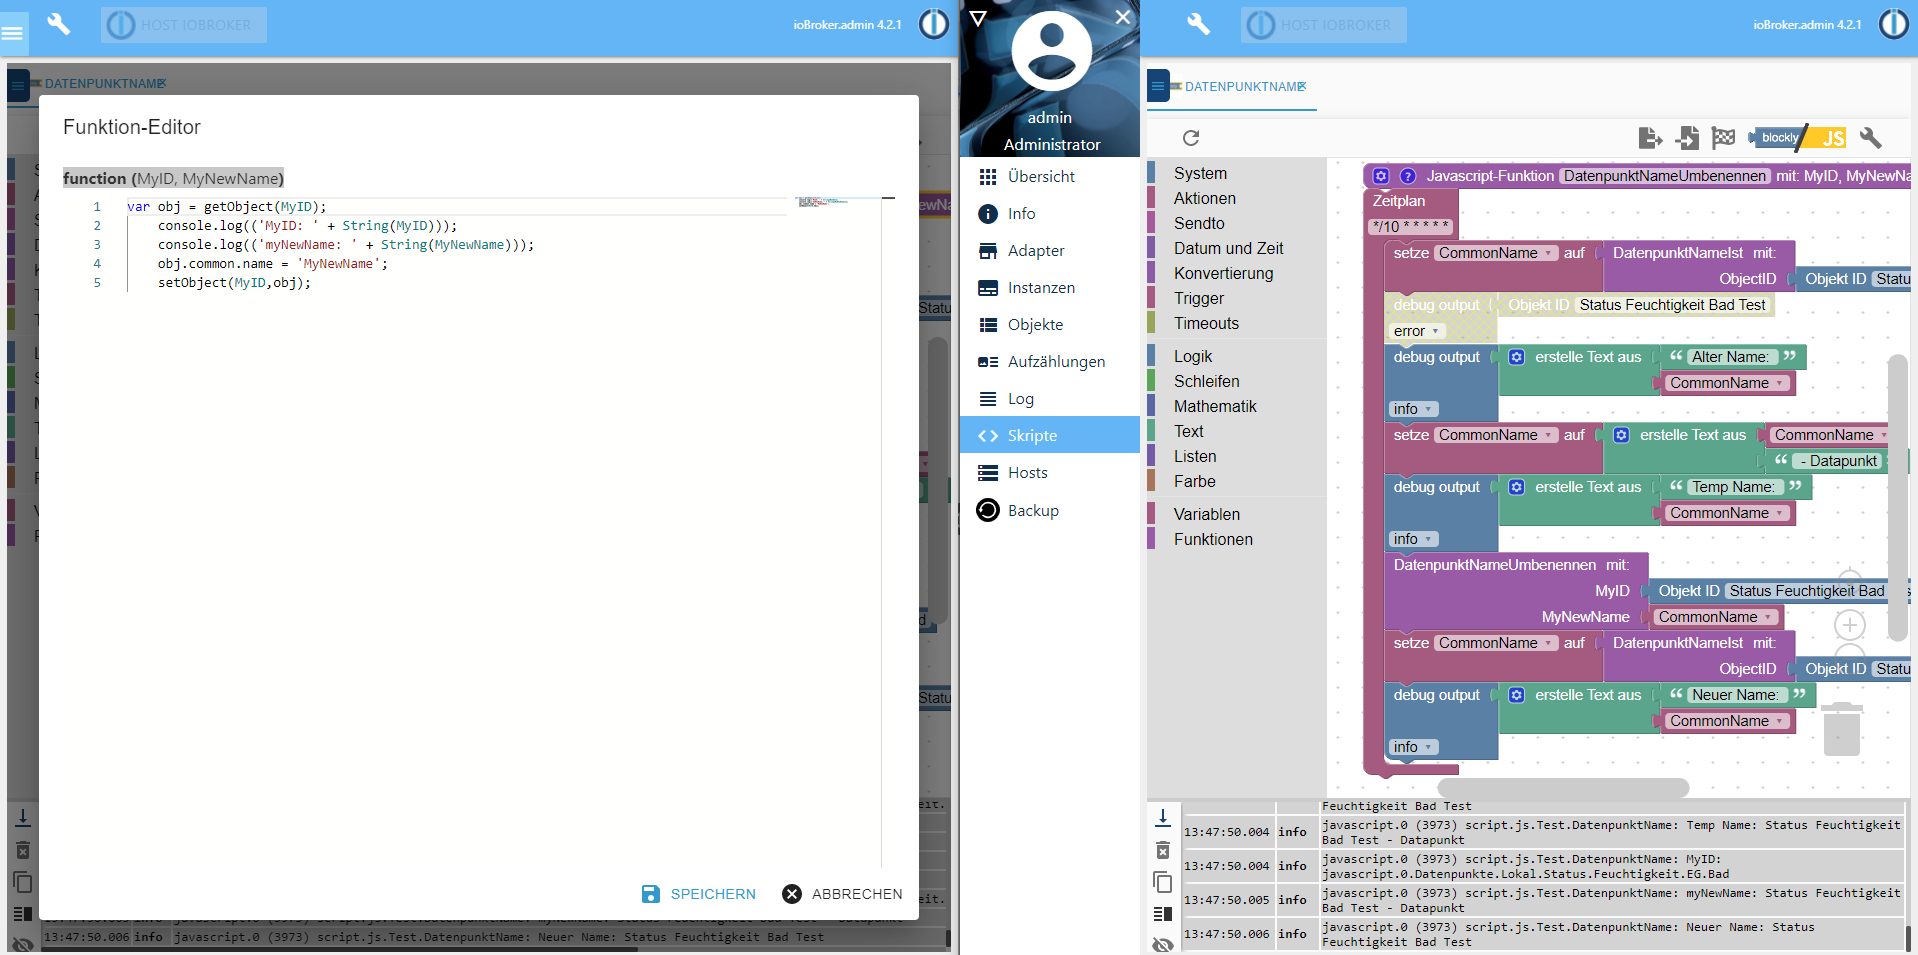The width and height of the screenshot is (1918, 955).
Task: Open the gear on the Alter Name text block
Action: click(x=1517, y=357)
